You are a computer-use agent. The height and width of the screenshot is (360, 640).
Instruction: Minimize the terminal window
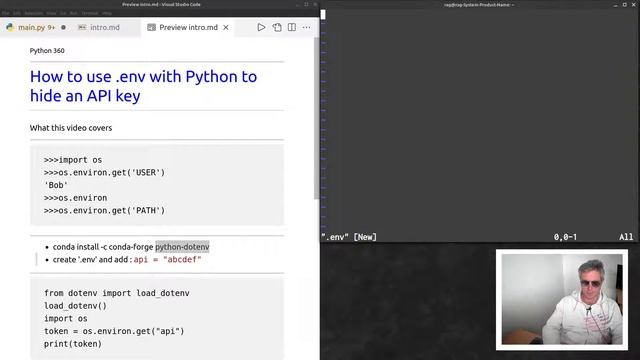point(615,5)
